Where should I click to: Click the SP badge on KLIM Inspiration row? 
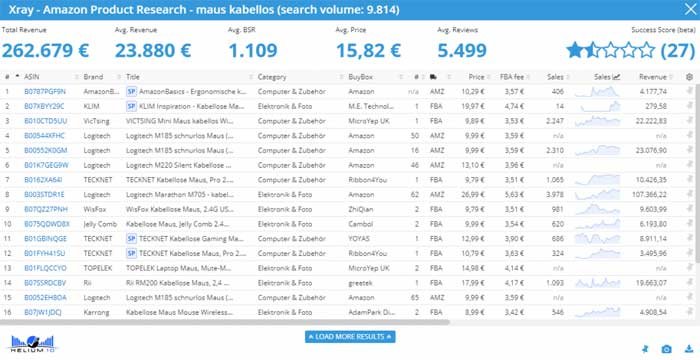[131, 106]
